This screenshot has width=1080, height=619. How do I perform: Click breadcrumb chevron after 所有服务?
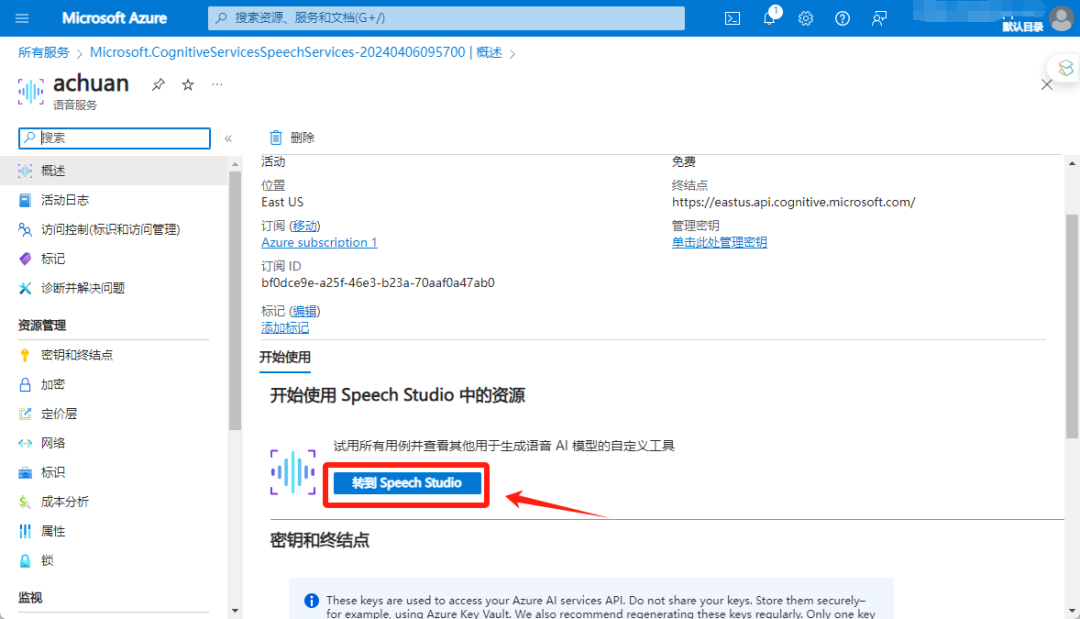point(80,54)
